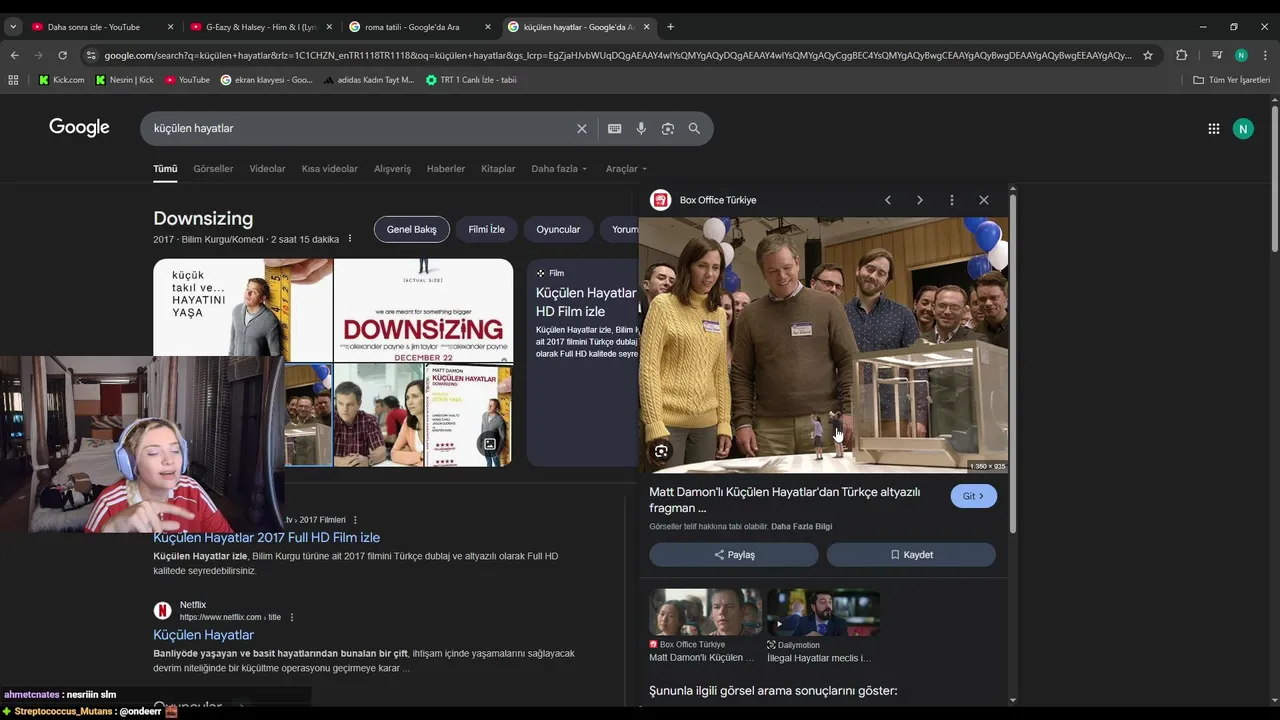The width and height of the screenshot is (1280, 720).
Task: Reload the current page
Action: [63, 55]
